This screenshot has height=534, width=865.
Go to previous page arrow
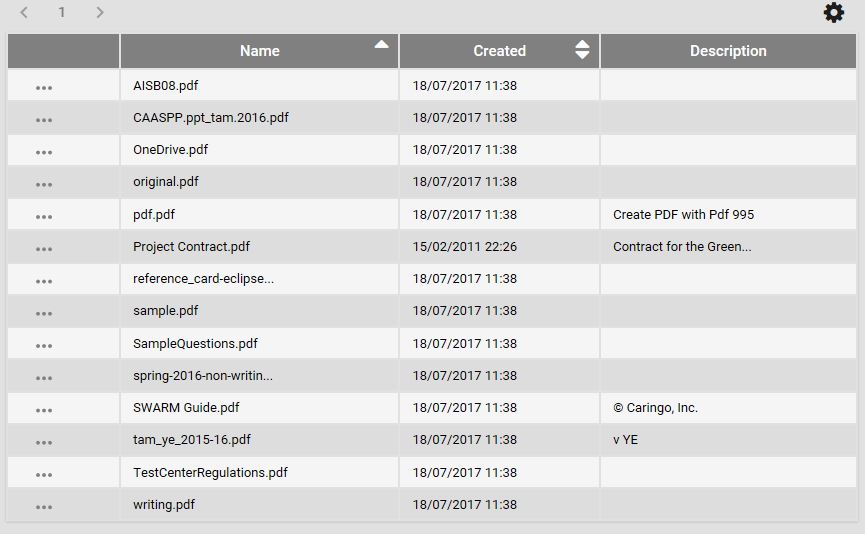point(24,12)
